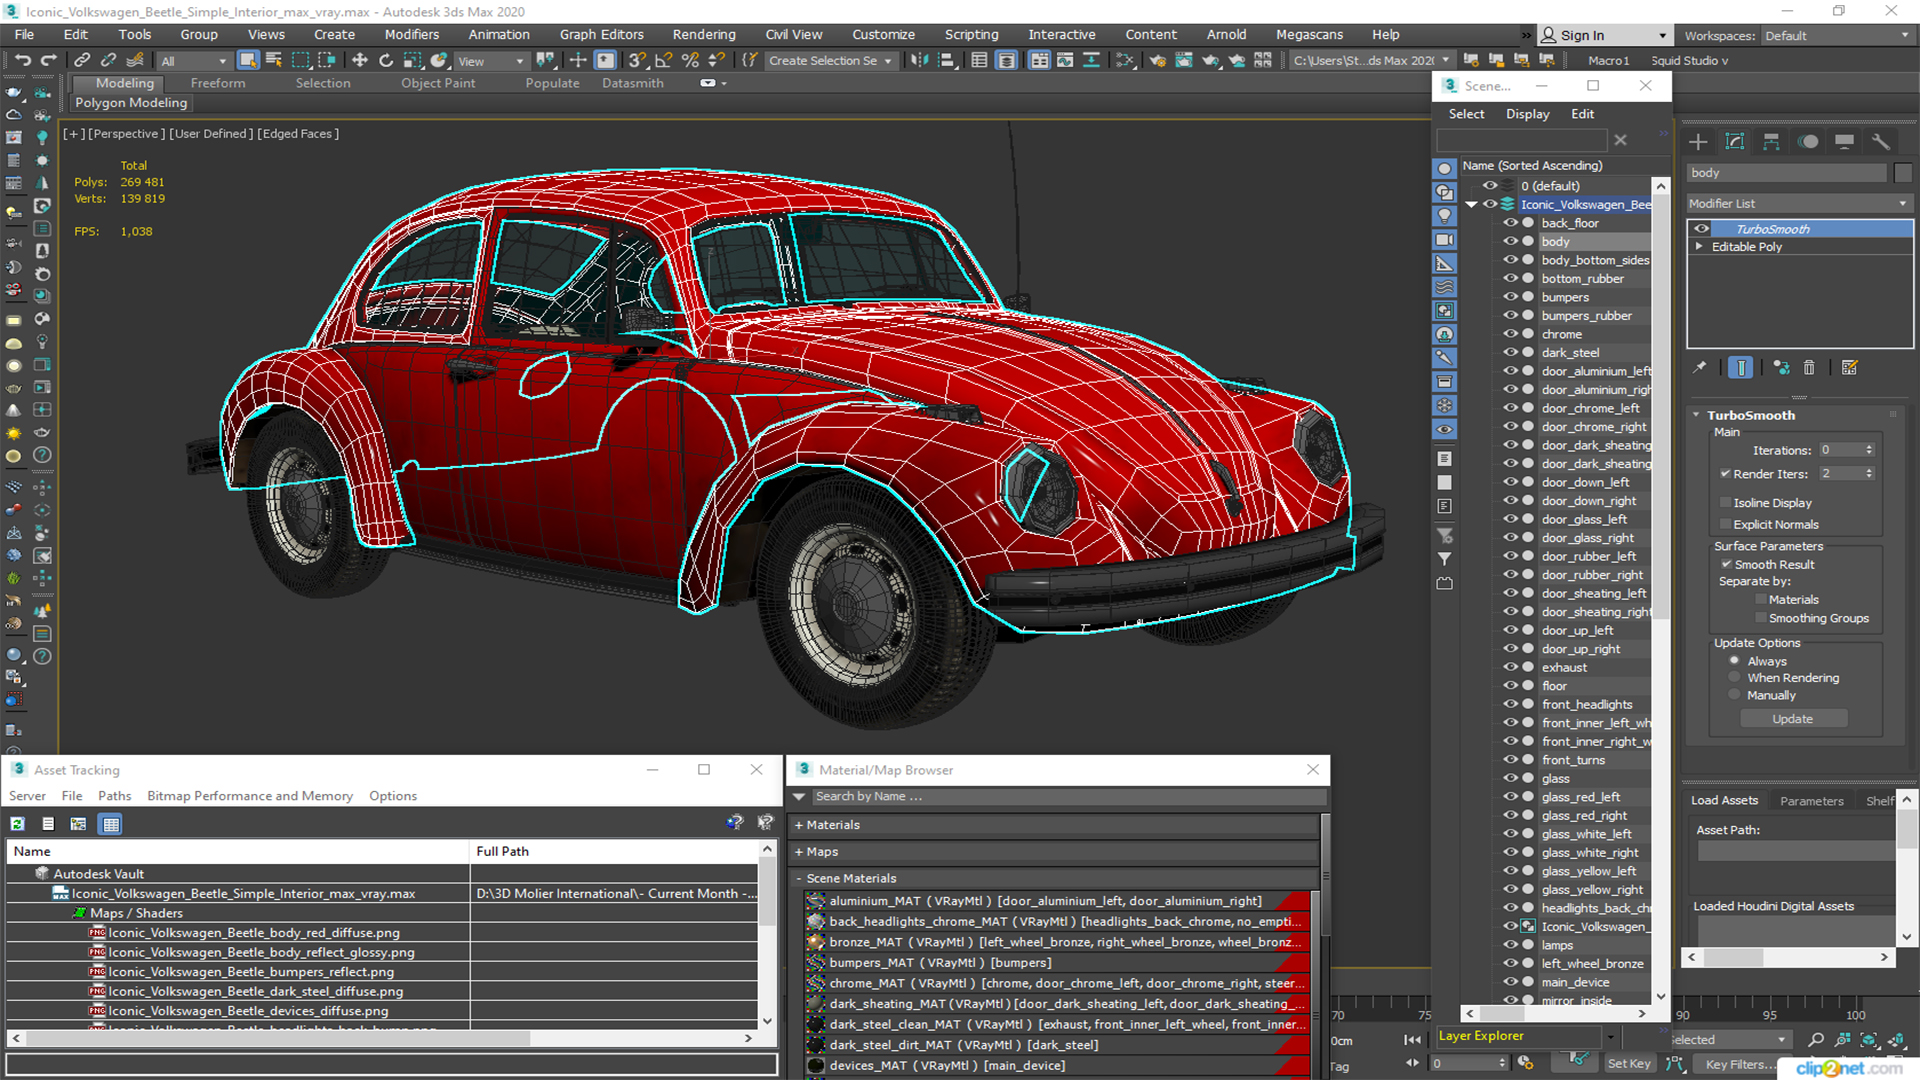Expand Maps group in Material Browser
Screen dimensions: 1920x1080
799,853
